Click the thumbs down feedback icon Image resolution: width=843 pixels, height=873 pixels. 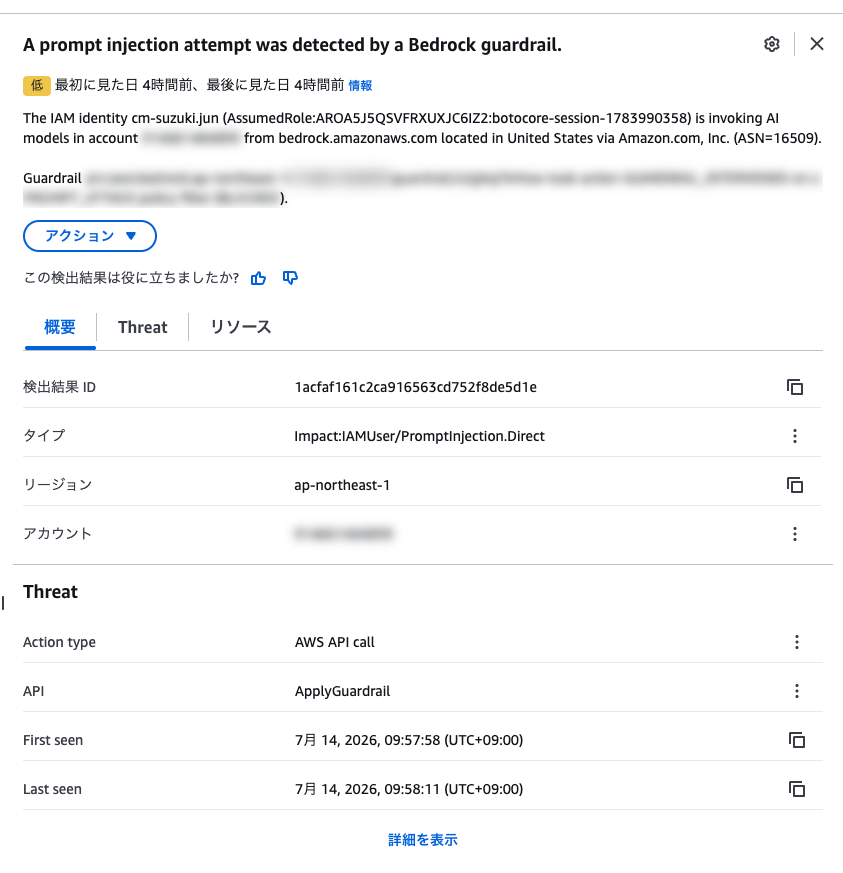click(290, 278)
